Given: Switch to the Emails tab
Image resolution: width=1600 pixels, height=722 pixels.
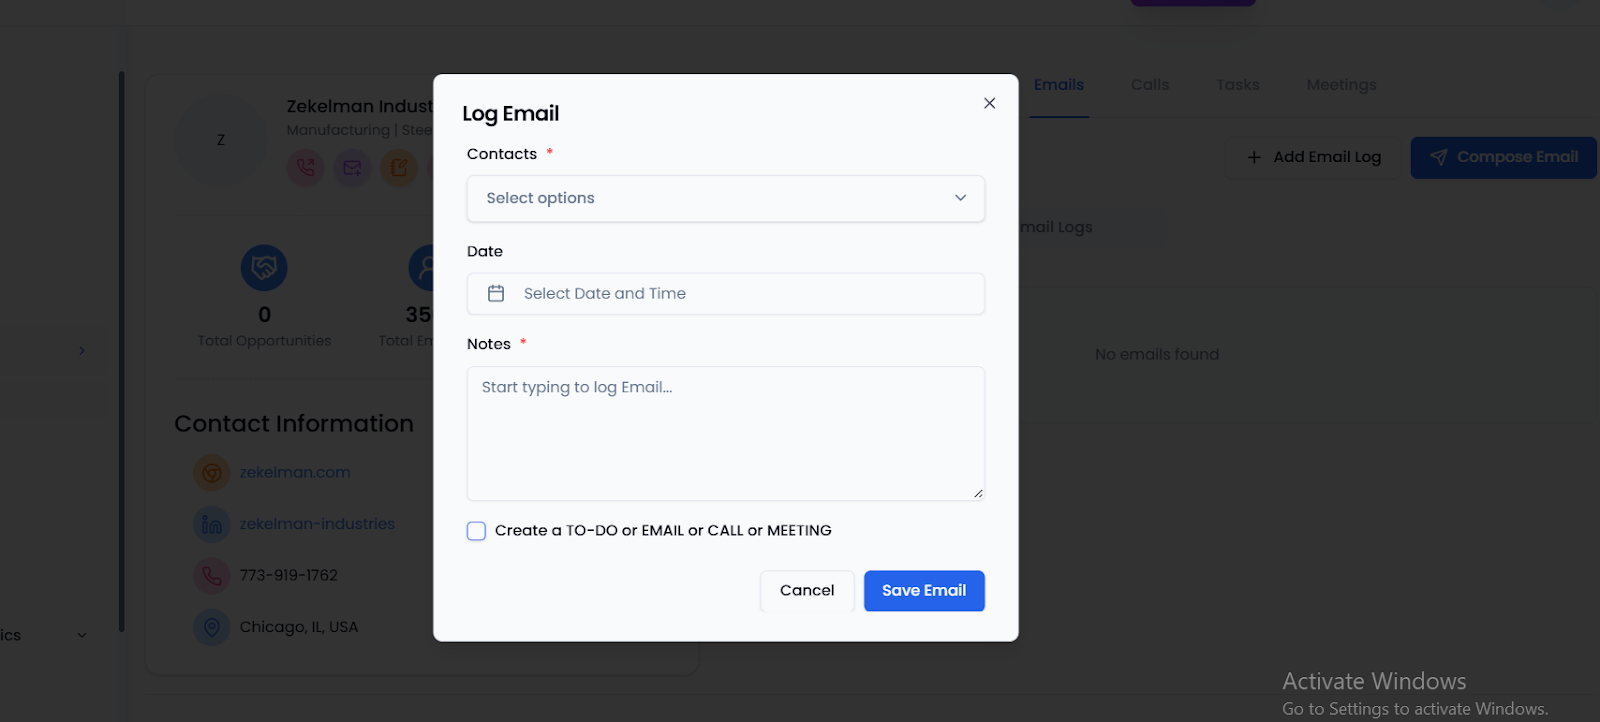Looking at the screenshot, I should pyautogui.click(x=1058, y=85).
